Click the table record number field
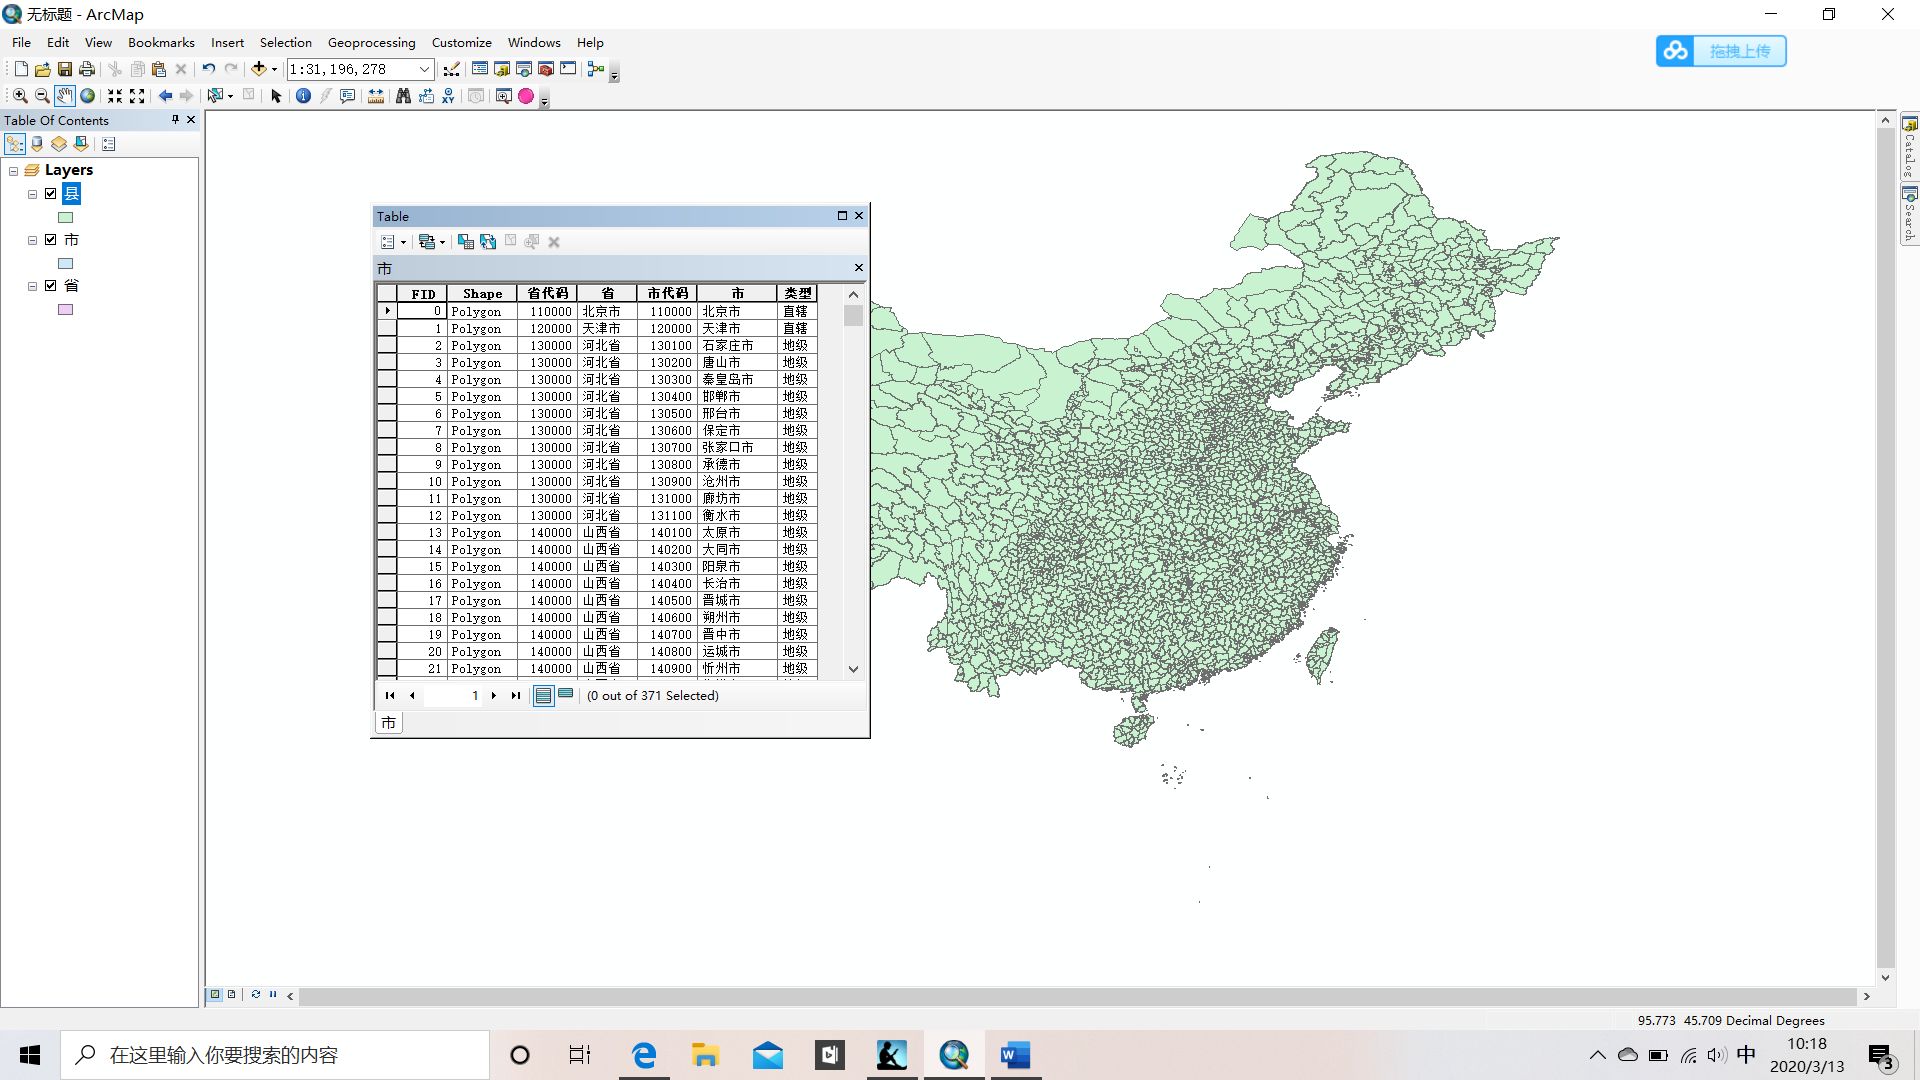1920x1080 pixels. [453, 696]
